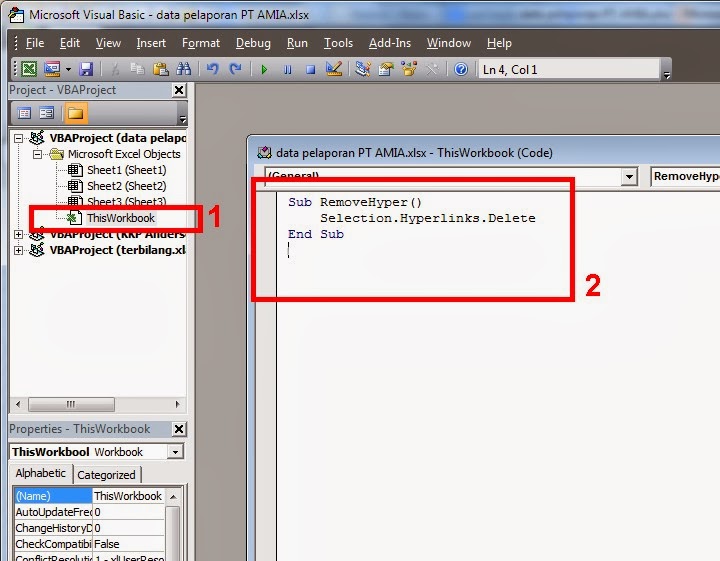Select the (Name) property row
Screen dimensions: 720x561
click(89, 496)
